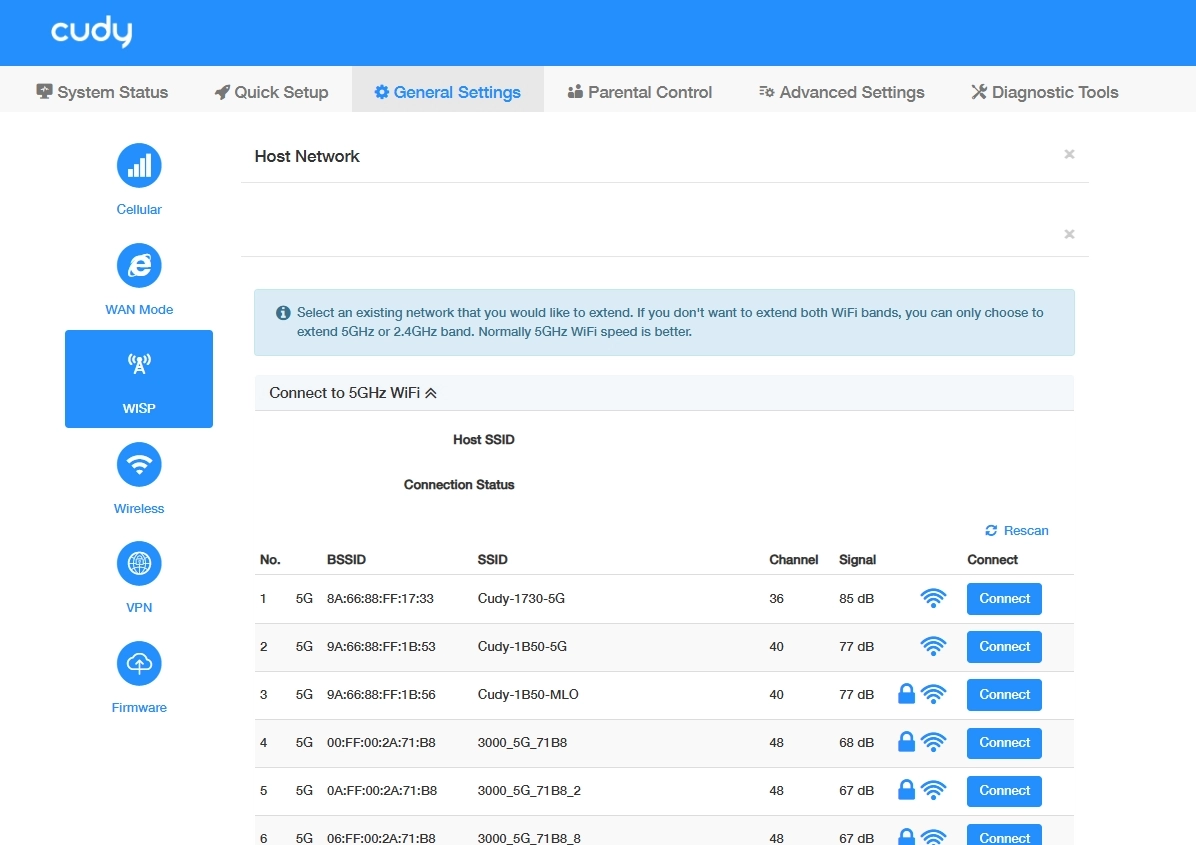Viewport: 1196px width, 845px height.
Task: Click the WiFi signal icon for 3000_5G_71B8
Action: pyautogui.click(x=933, y=742)
